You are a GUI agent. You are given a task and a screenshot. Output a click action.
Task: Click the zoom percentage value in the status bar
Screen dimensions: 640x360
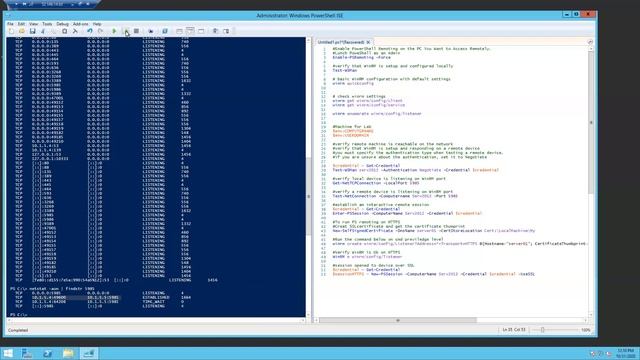[586, 330]
